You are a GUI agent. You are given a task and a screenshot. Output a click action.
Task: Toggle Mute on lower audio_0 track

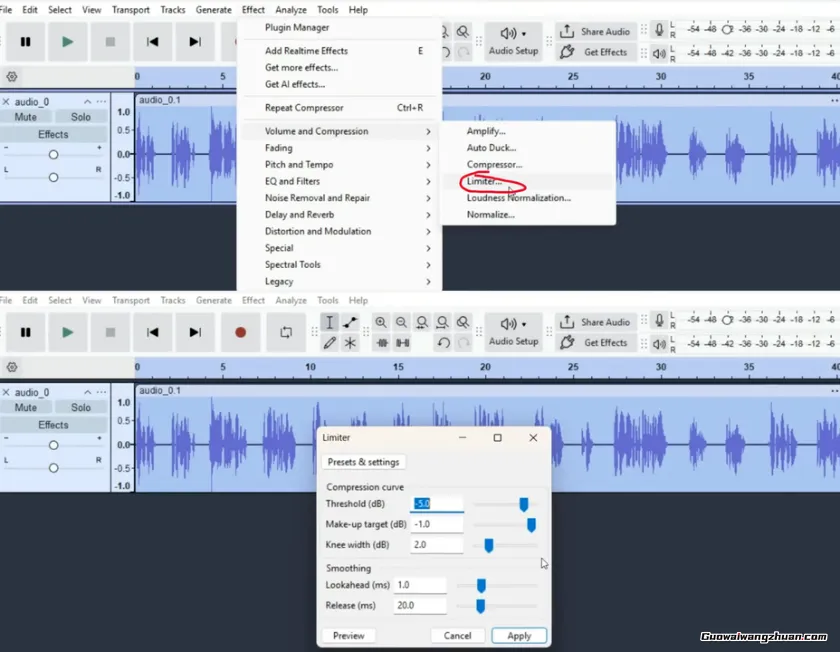pyautogui.click(x=26, y=407)
